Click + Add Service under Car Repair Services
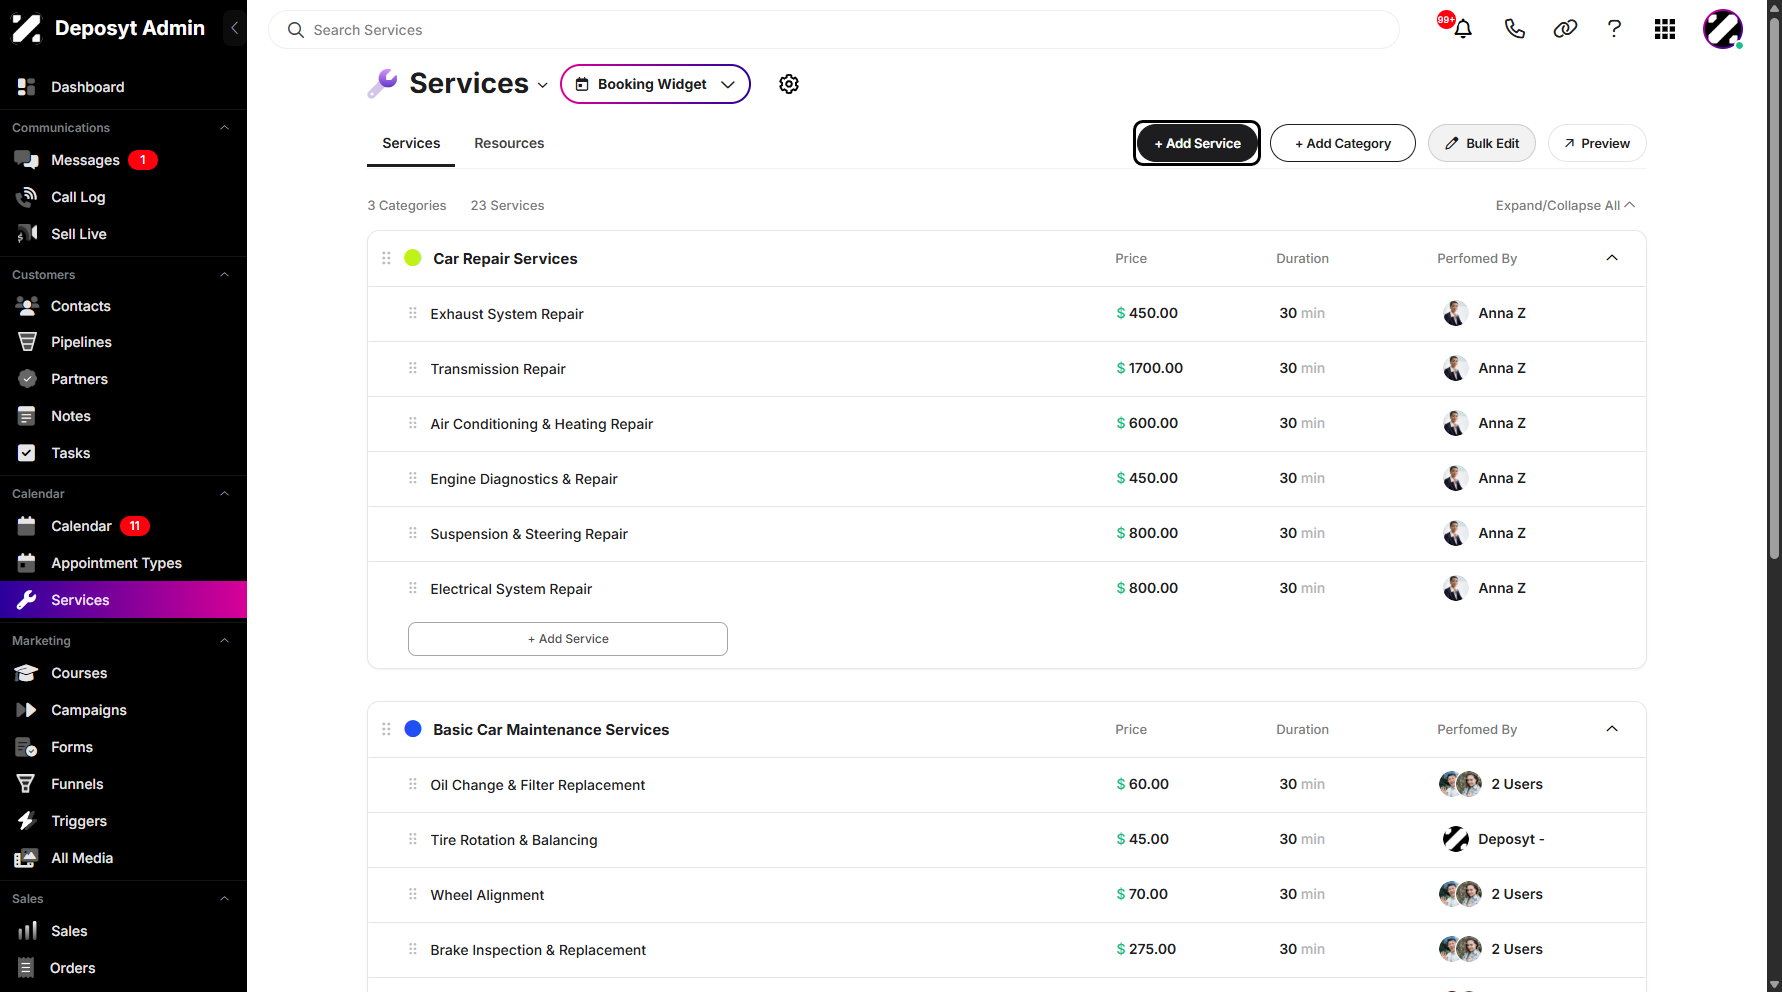 click(x=568, y=639)
